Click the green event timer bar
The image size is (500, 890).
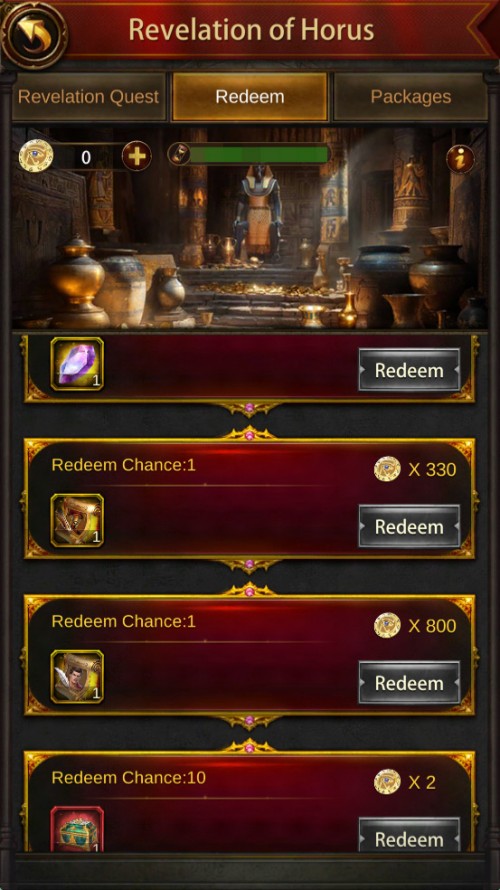tap(259, 154)
